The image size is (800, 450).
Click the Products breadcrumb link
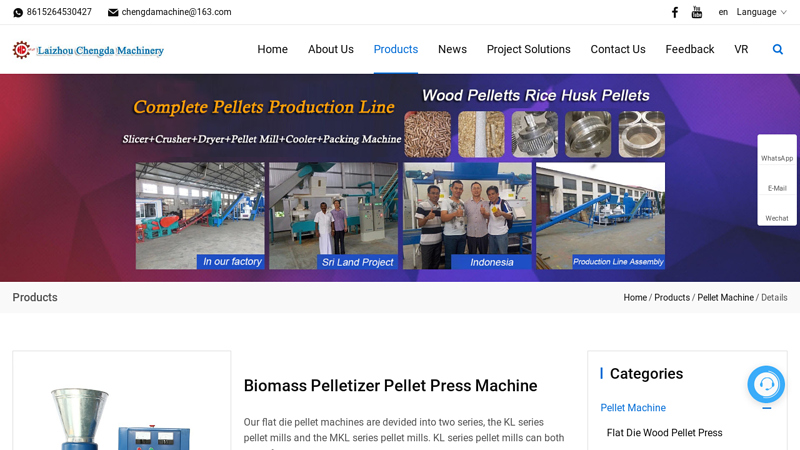(x=672, y=297)
